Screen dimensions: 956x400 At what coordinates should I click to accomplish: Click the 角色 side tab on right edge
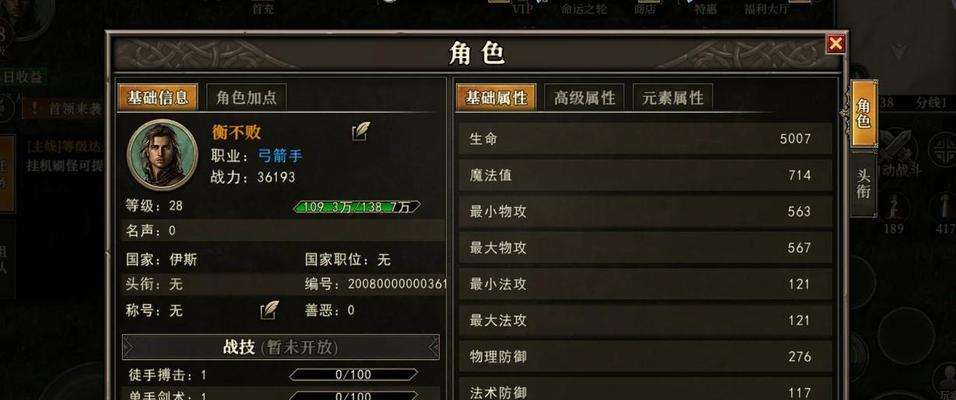pyautogui.click(x=863, y=114)
